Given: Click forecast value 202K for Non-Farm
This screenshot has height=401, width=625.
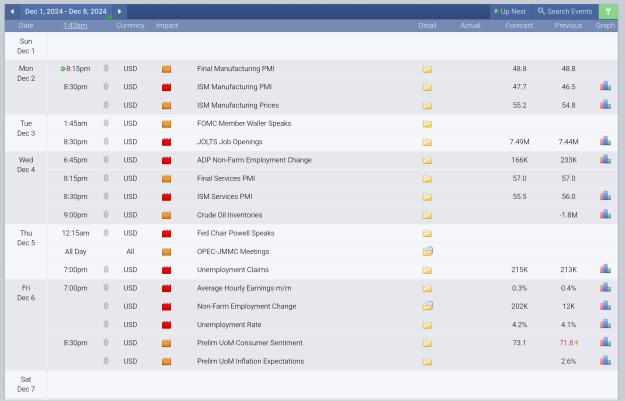Looking at the screenshot, I should pyautogui.click(x=519, y=306).
